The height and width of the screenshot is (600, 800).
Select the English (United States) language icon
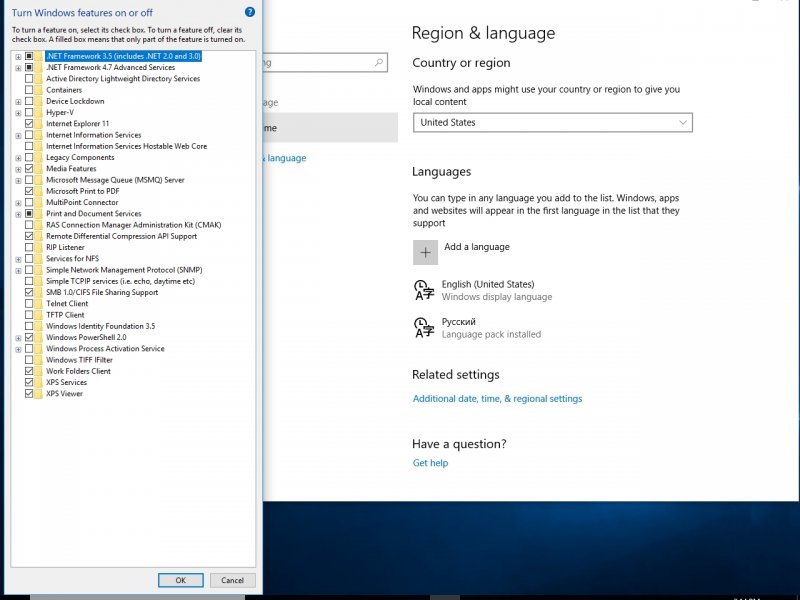tap(423, 290)
